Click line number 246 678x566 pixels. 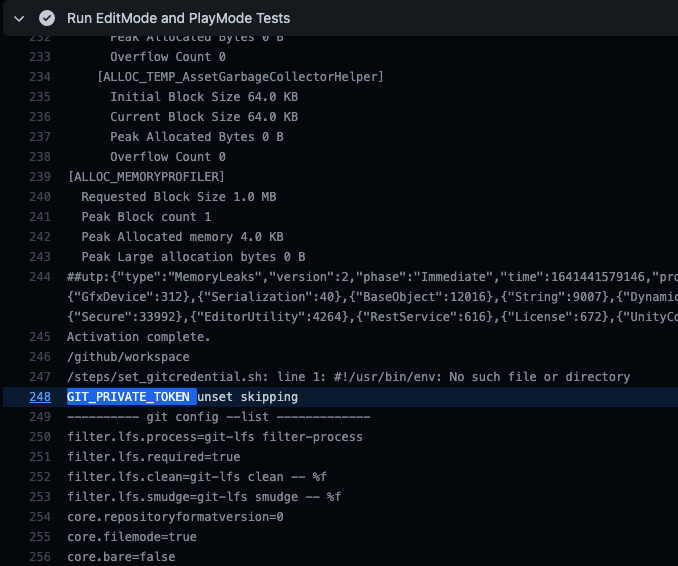coord(40,357)
